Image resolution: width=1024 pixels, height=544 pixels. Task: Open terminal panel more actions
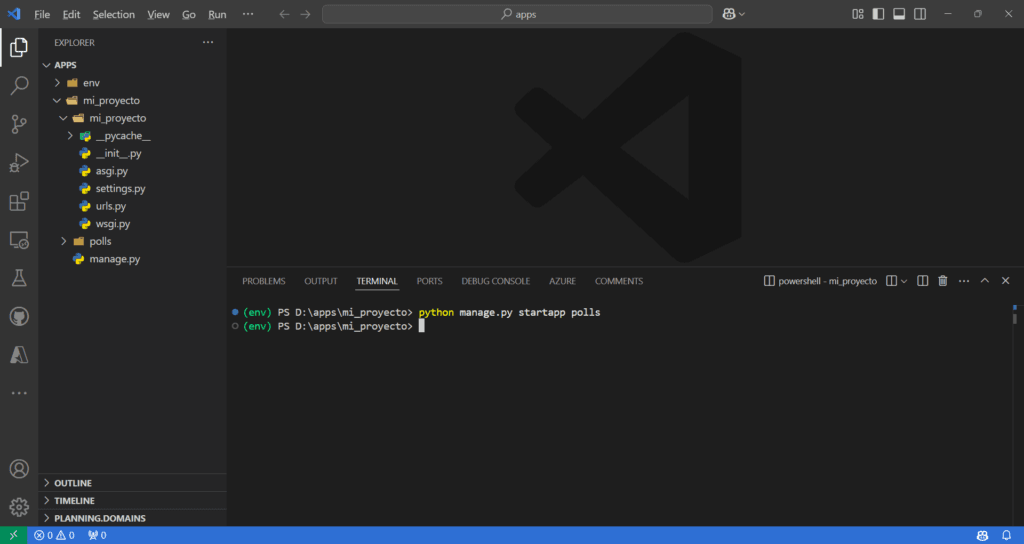point(964,281)
